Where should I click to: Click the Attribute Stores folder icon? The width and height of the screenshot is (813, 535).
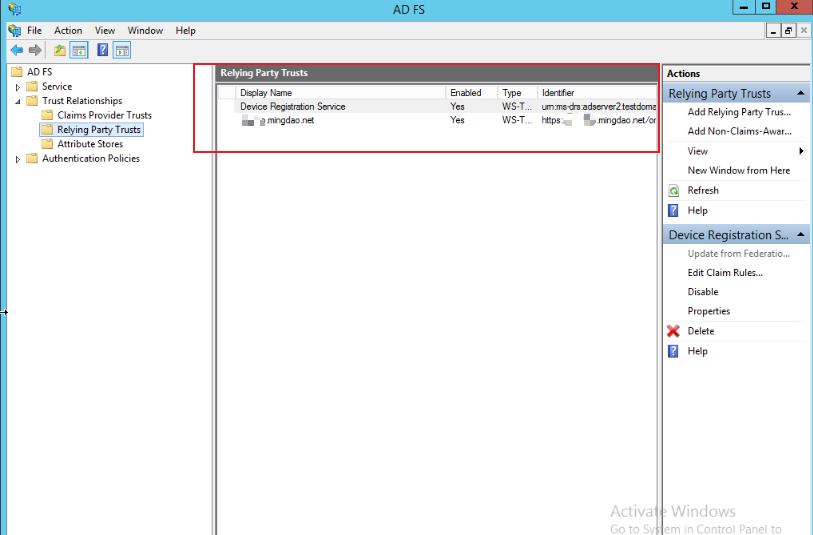pos(47,144)
